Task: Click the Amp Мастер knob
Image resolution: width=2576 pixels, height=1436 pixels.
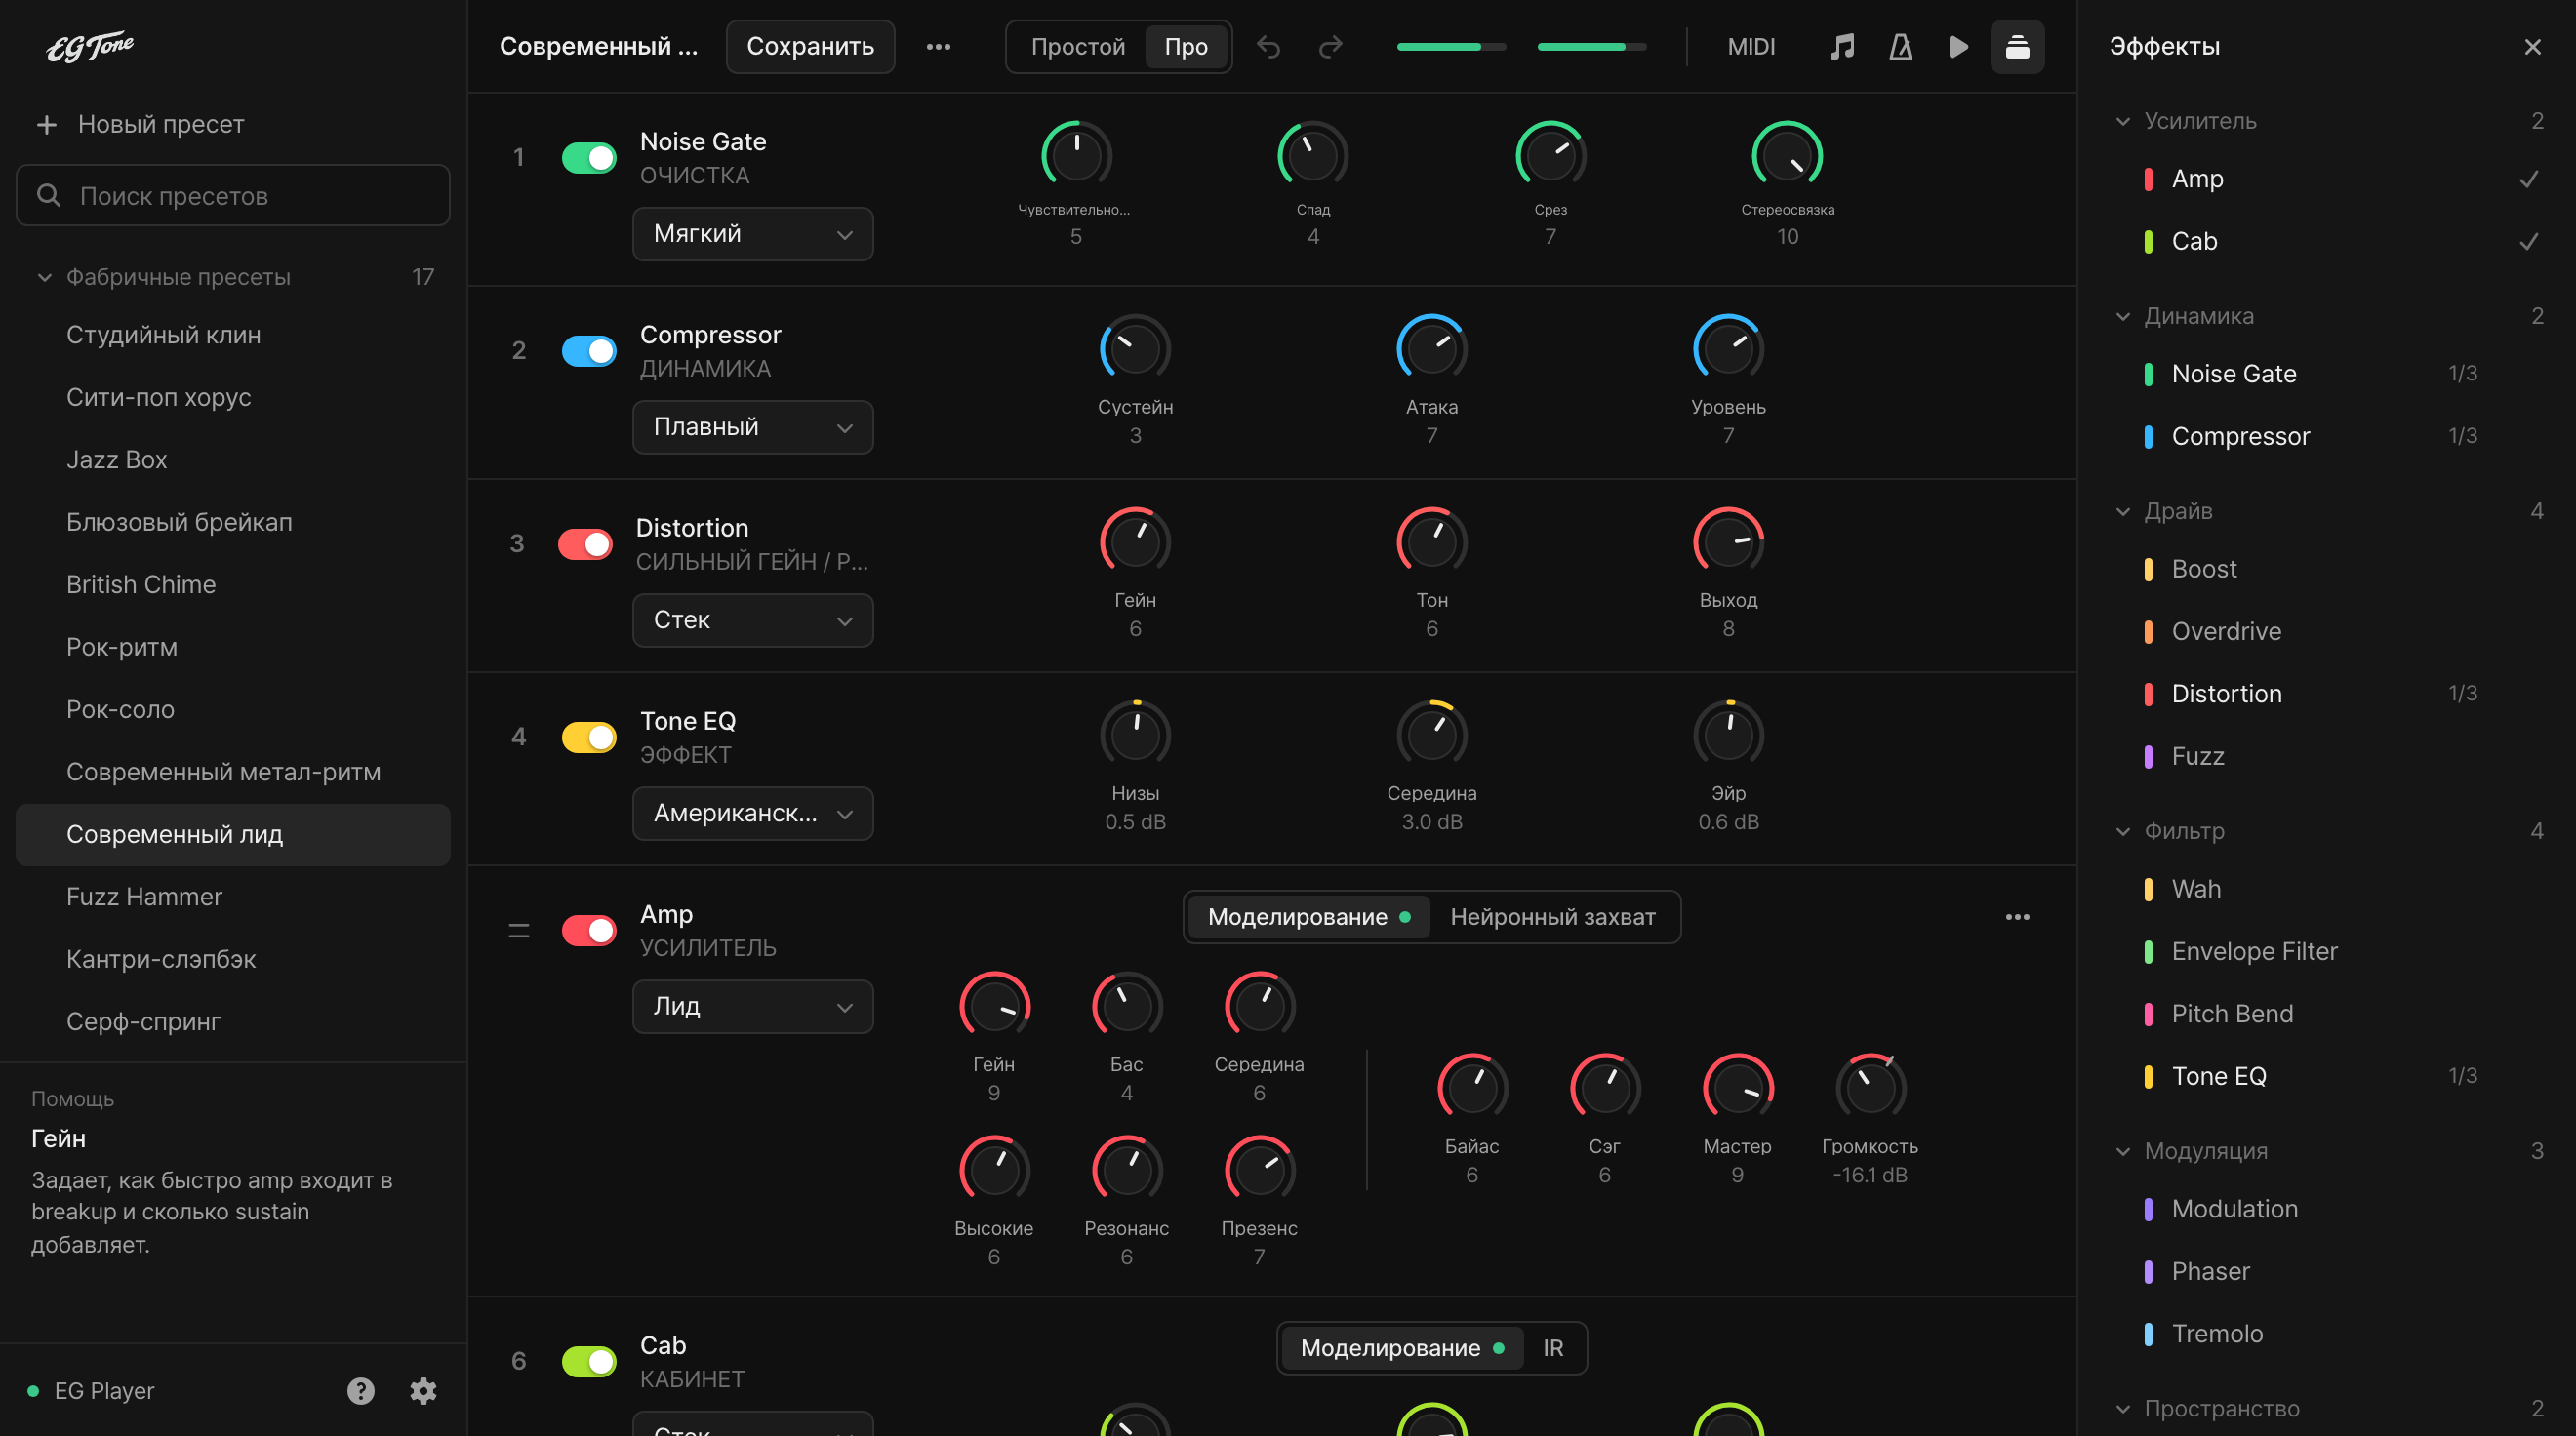Action: pos(1737,1087)
